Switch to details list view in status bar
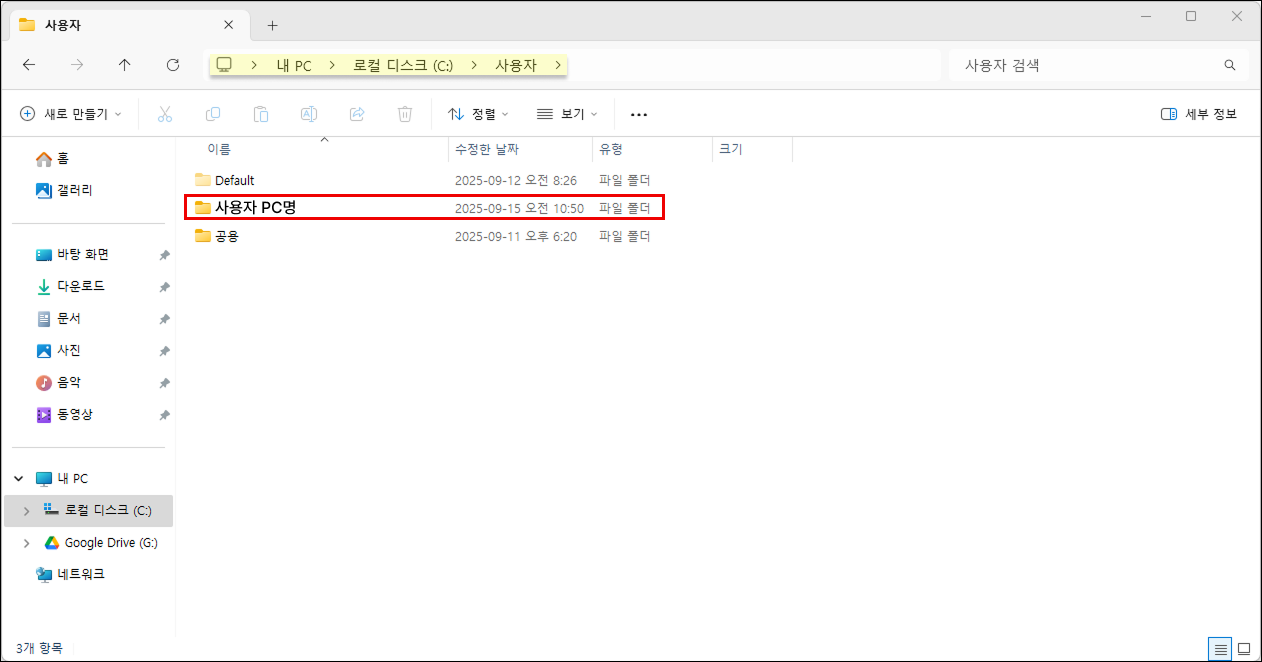Viewport: 1262px width, 662px height. click(1220, 649)
